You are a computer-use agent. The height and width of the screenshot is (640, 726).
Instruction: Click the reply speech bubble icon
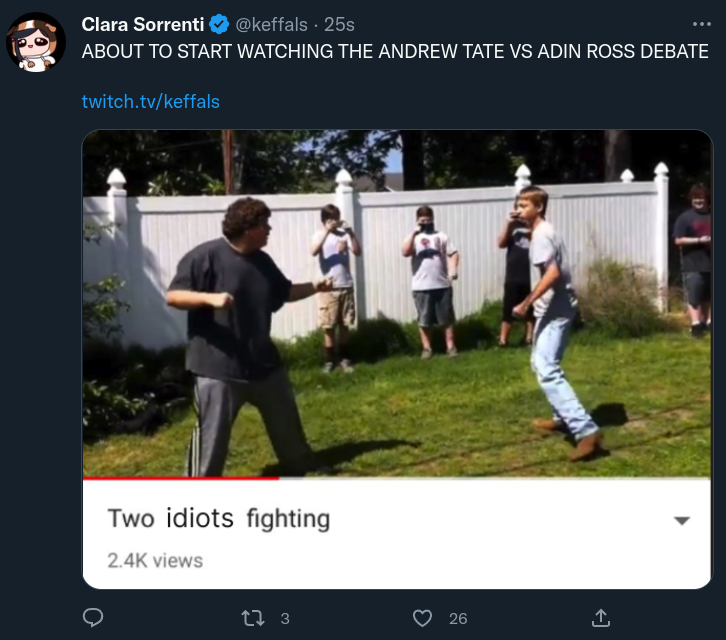(93, 618)
